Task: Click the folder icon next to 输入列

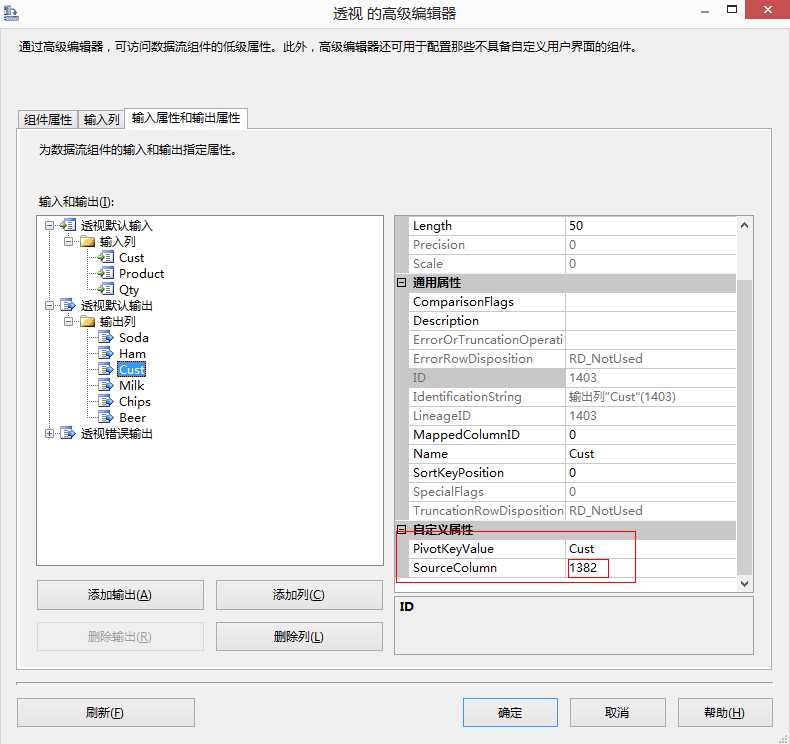Action: click(x=88, y=241)
